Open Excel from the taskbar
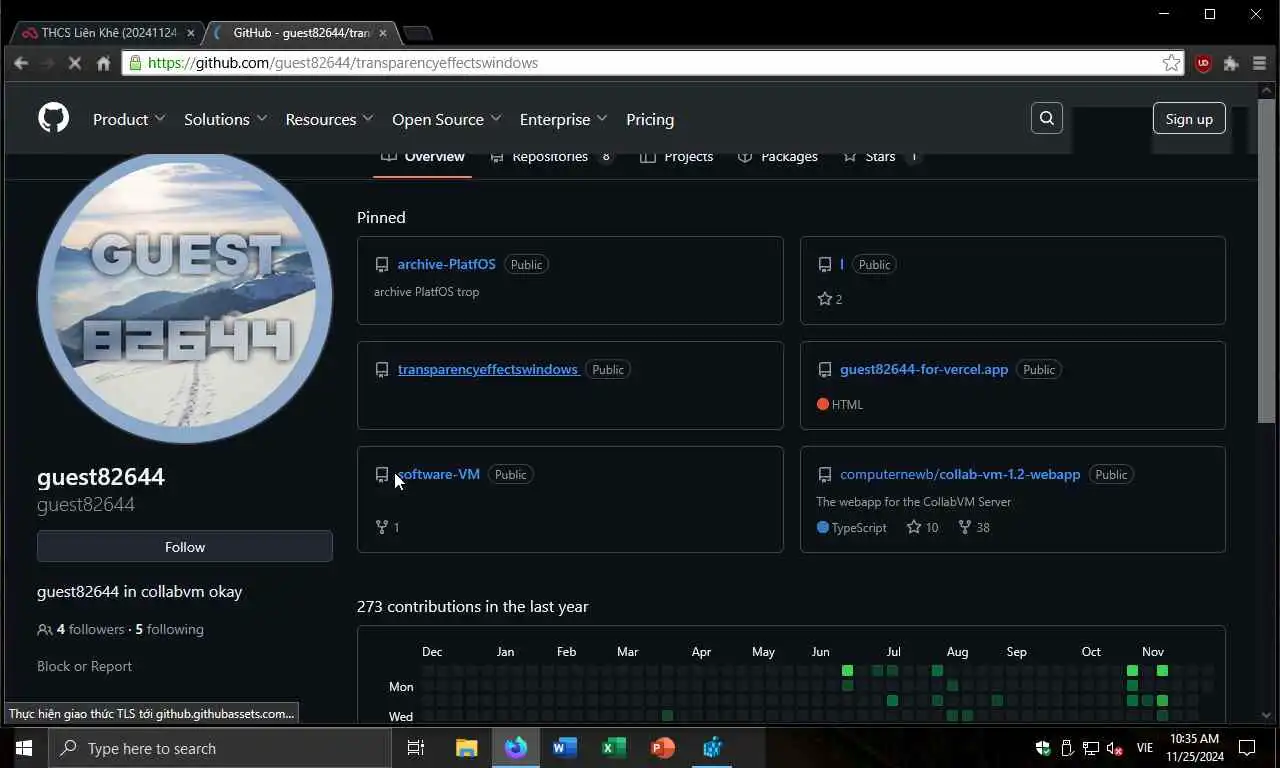The width and height of the screenshot is (1280, 768). coord(613,748)
